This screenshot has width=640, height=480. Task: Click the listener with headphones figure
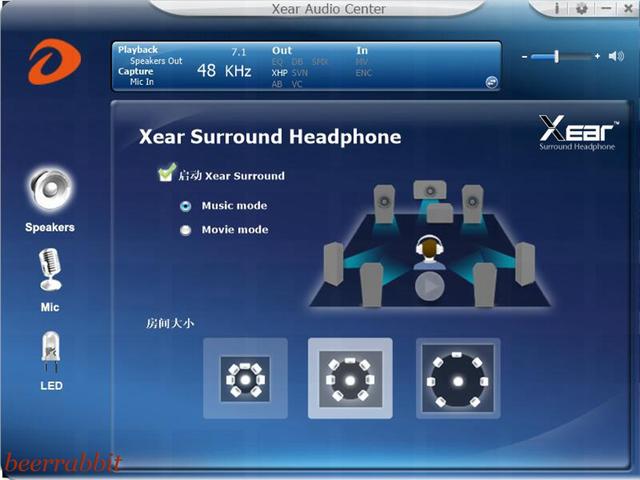click(429, 252)
